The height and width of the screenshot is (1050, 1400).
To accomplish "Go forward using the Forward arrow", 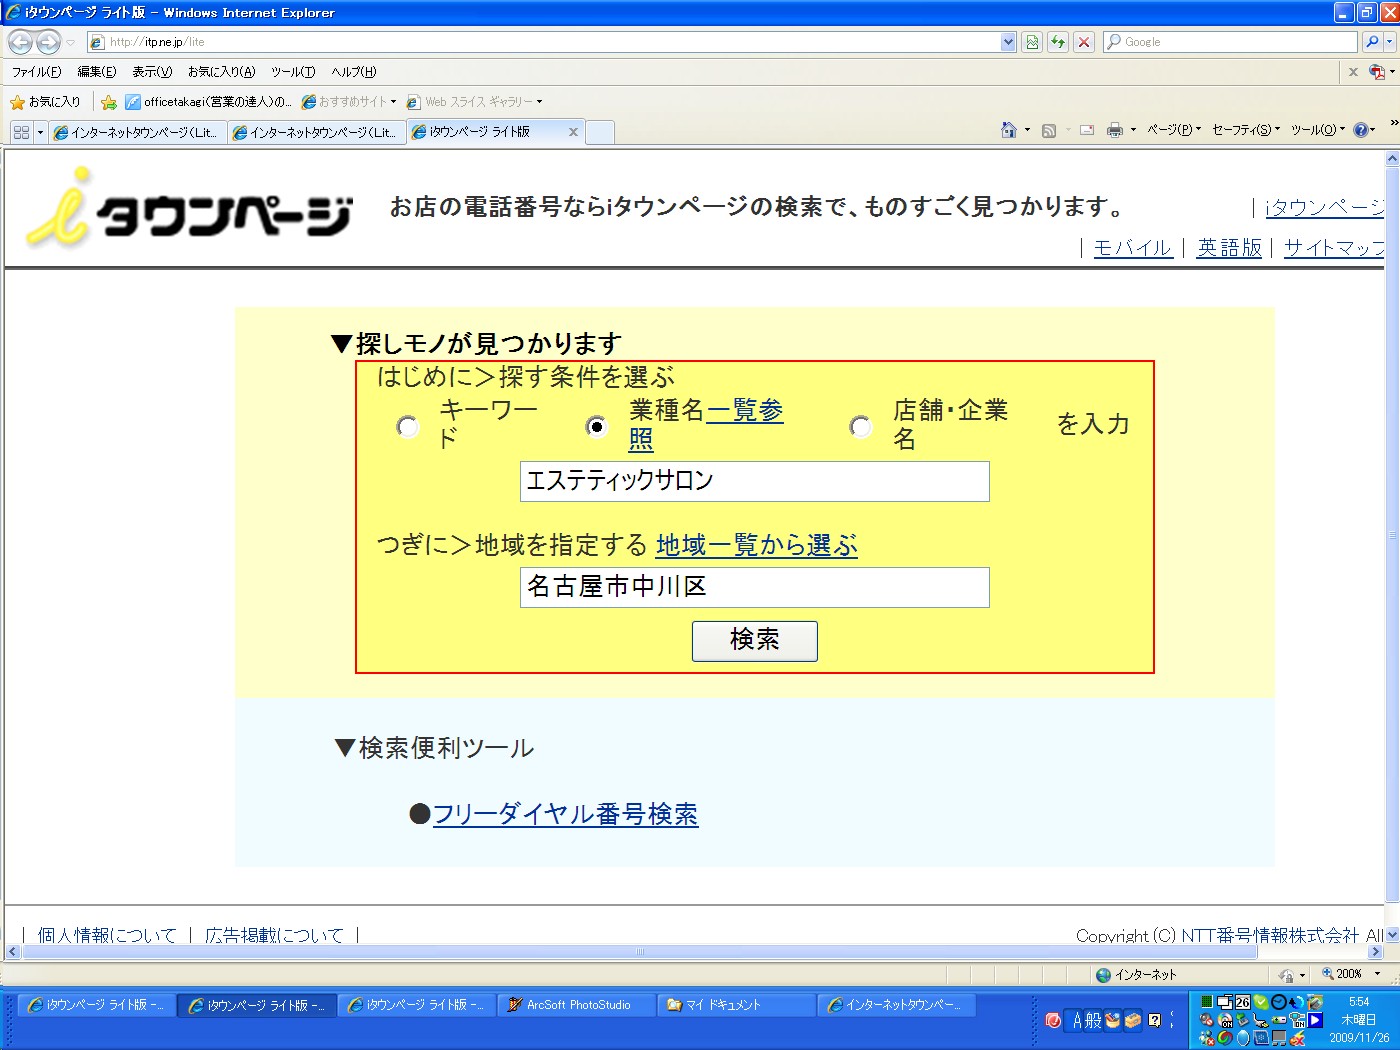I will (48, 42).
